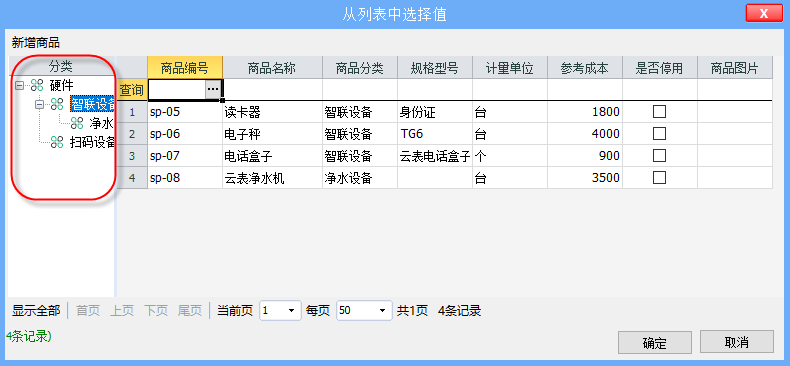Select row number 2 header
The width and height of the screenshot is (790, 366).
[132, 134]
